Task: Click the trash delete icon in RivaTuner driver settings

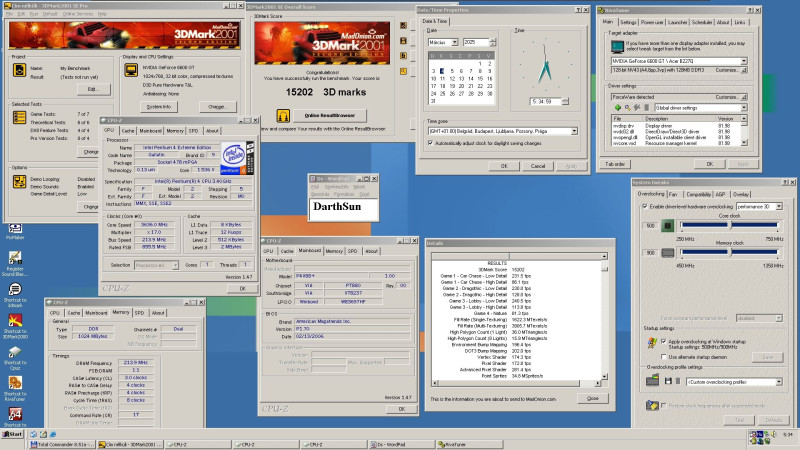Action: point(646,108)
